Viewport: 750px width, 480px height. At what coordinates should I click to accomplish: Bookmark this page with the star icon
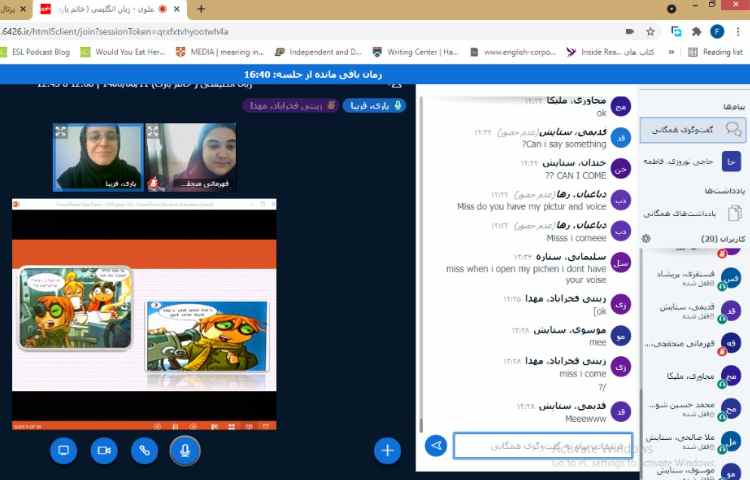point(650,32)
